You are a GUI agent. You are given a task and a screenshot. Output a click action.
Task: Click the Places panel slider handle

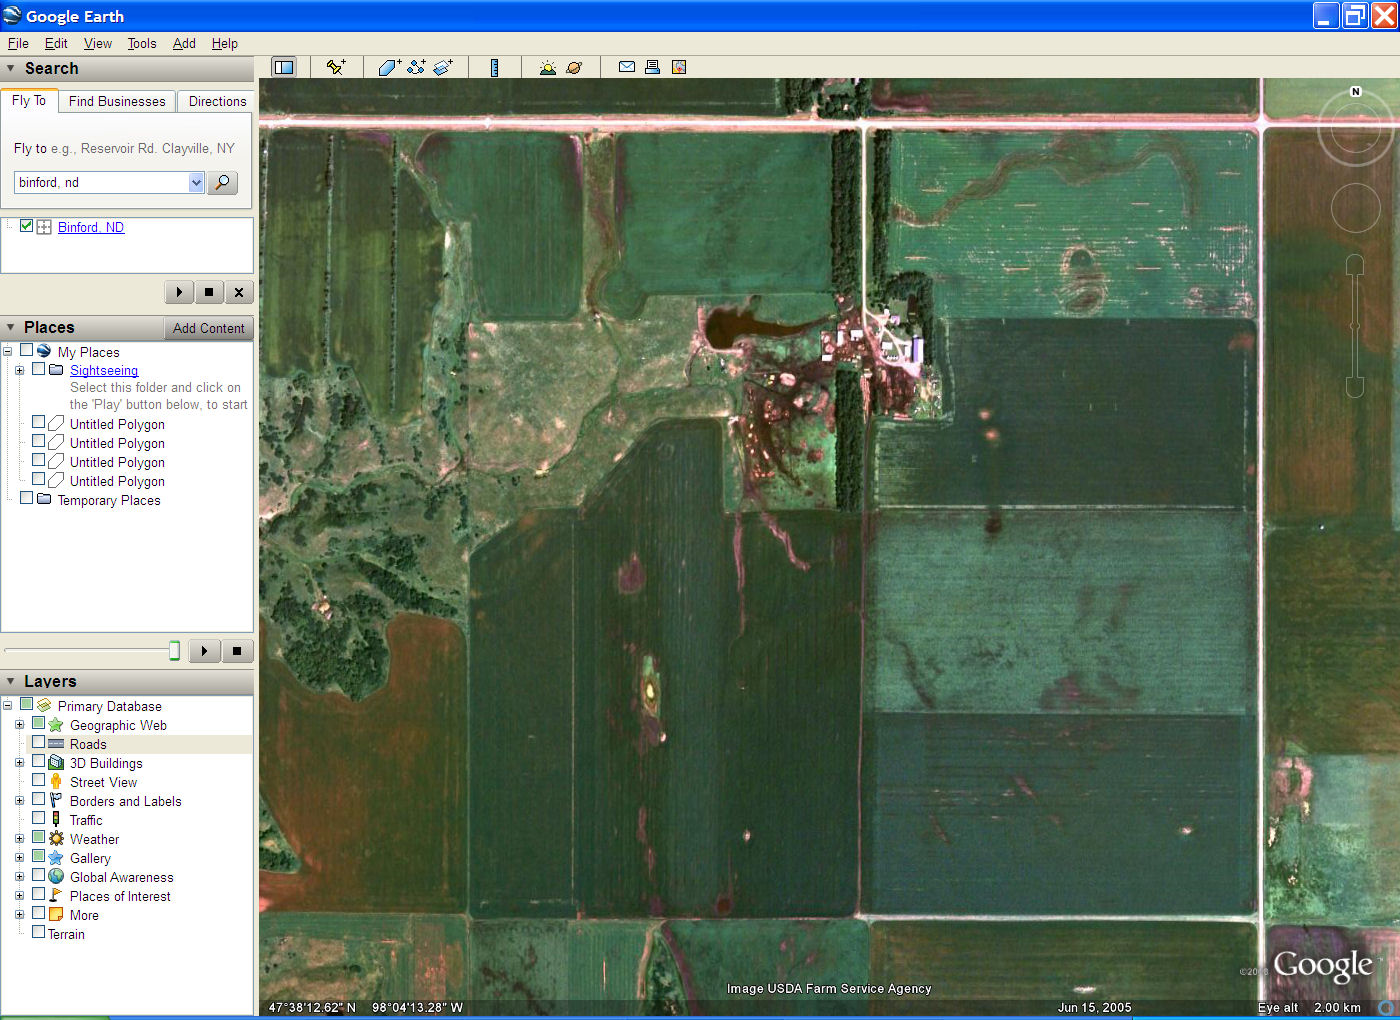(174, 651)
